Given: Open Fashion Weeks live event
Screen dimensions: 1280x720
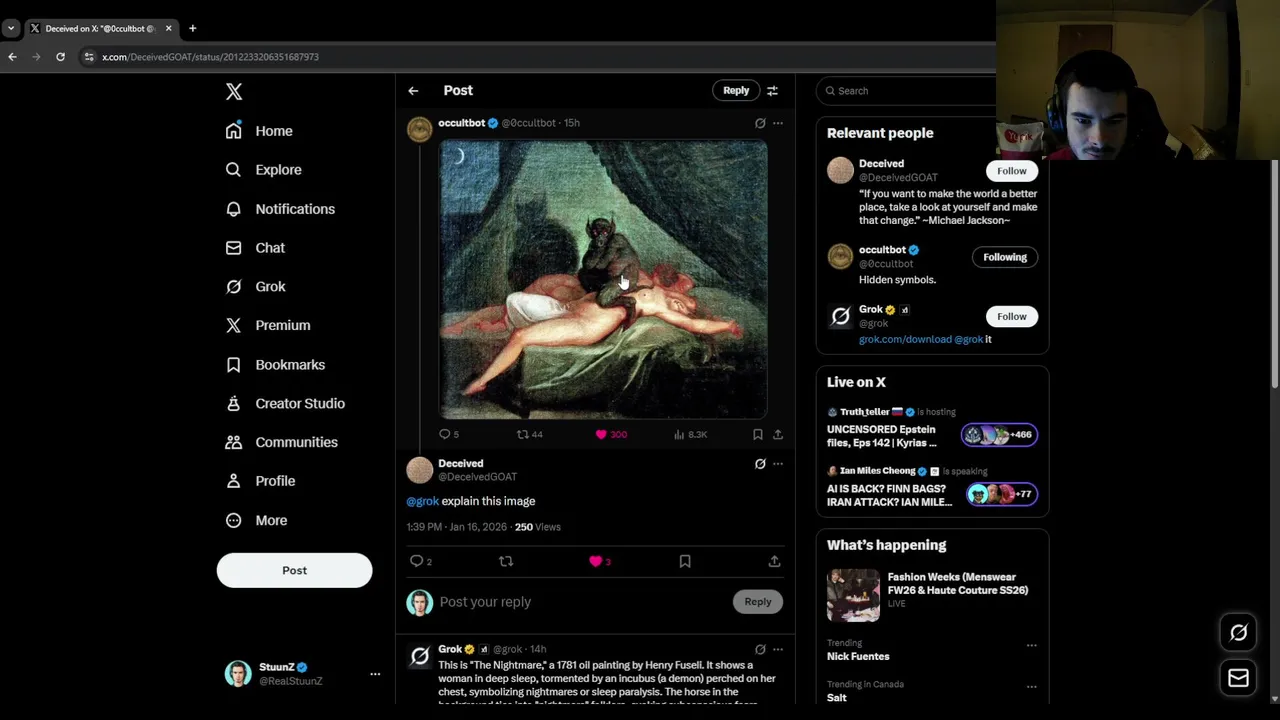Looking at the screenshot, I should [x=932, y=594].
